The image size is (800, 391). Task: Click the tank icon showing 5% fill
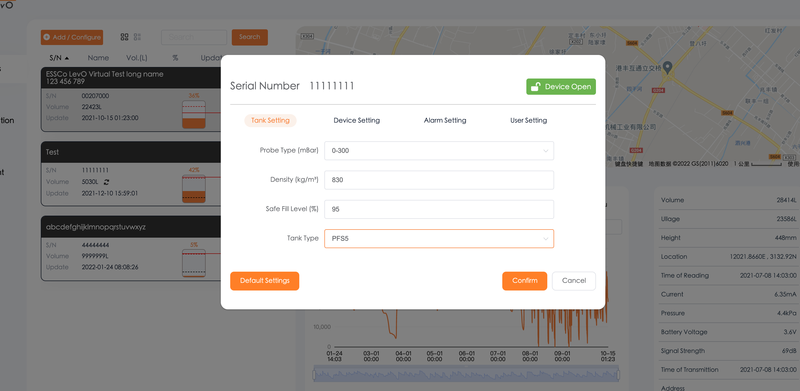click(194, 263)
